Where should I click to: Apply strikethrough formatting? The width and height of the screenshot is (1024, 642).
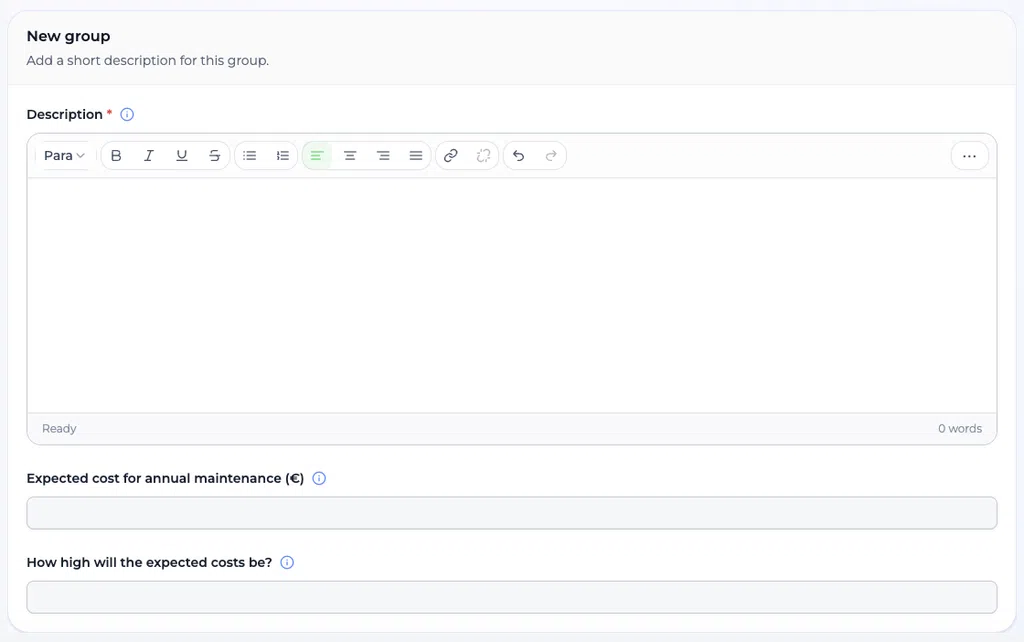(214, 155)
